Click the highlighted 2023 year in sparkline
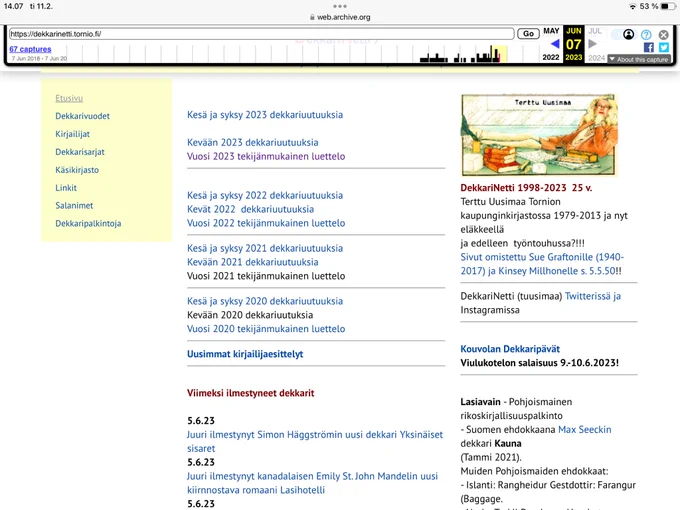Image resolution: width=680 pixels, height=510 pixels. pos(574,57)
